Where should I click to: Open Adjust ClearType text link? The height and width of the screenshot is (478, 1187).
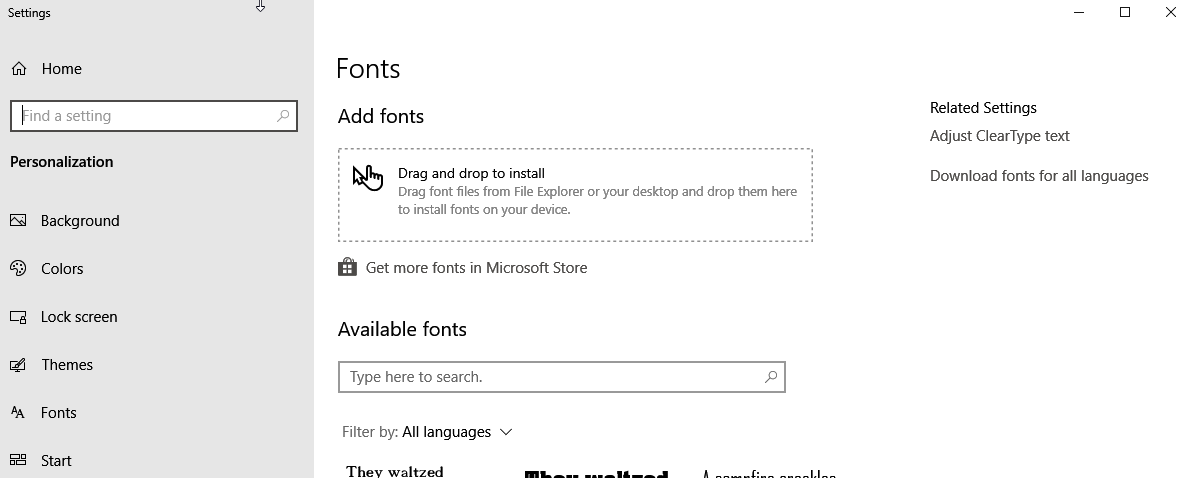[999, 136]
